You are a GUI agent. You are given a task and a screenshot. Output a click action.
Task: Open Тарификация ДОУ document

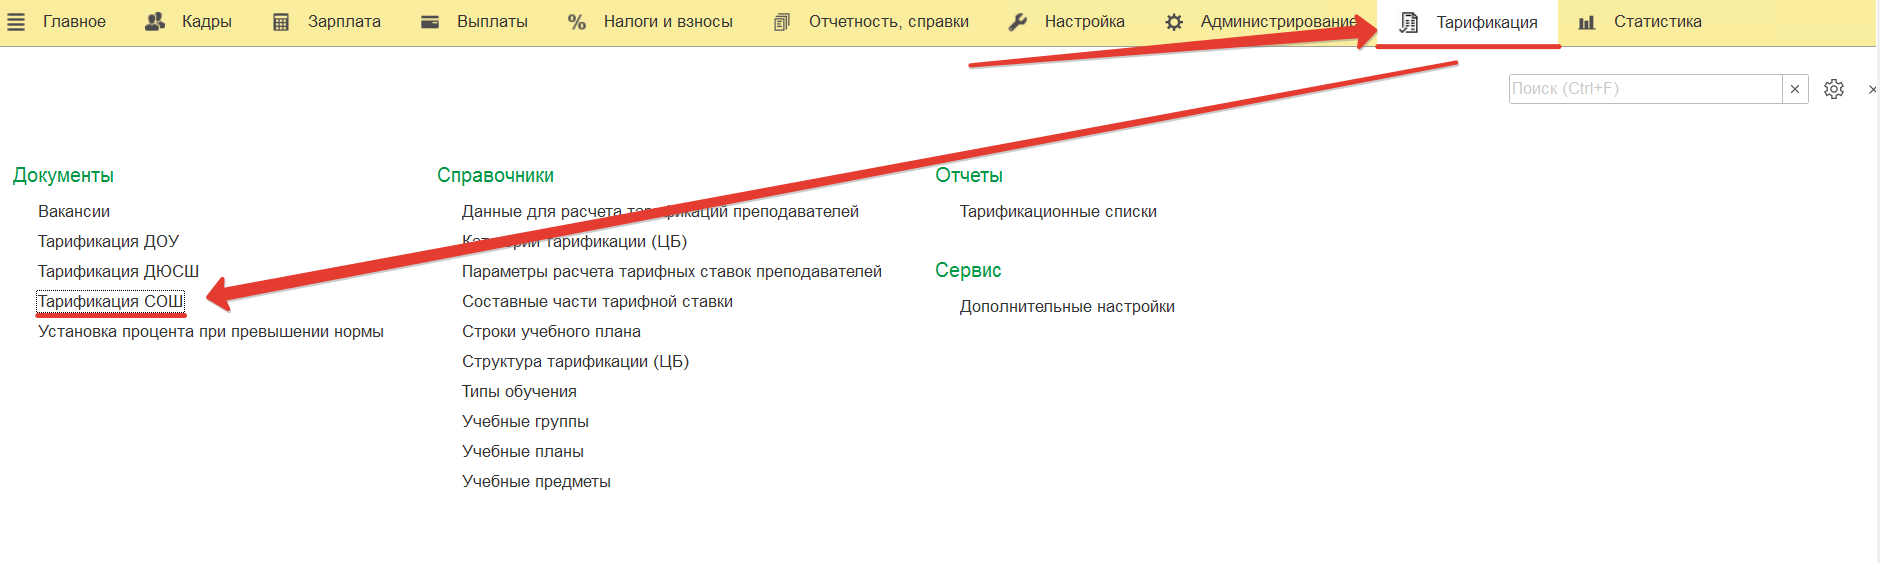point(108,241)
